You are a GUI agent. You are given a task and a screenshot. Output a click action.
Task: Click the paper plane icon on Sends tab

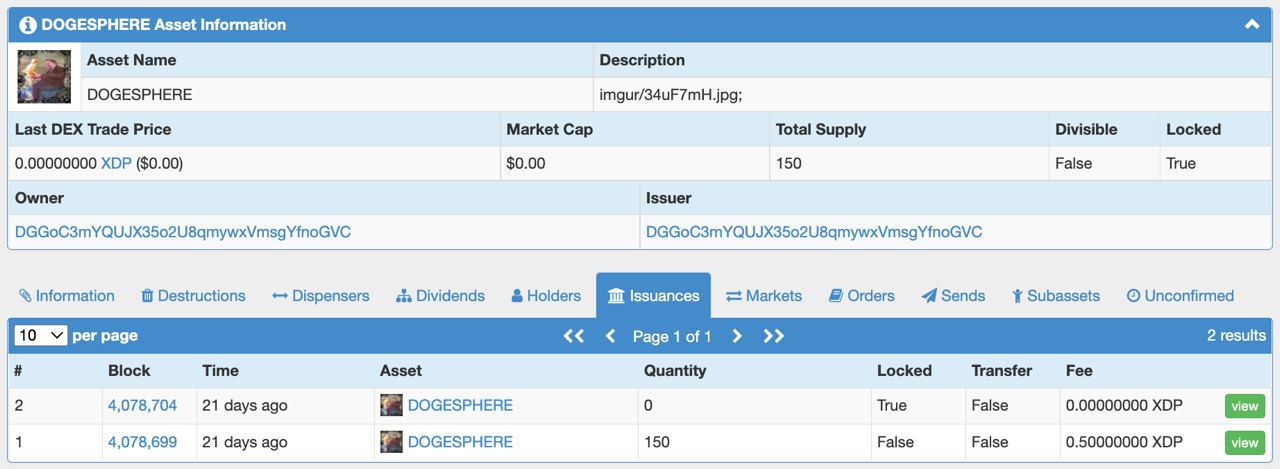tap(929, 296)
